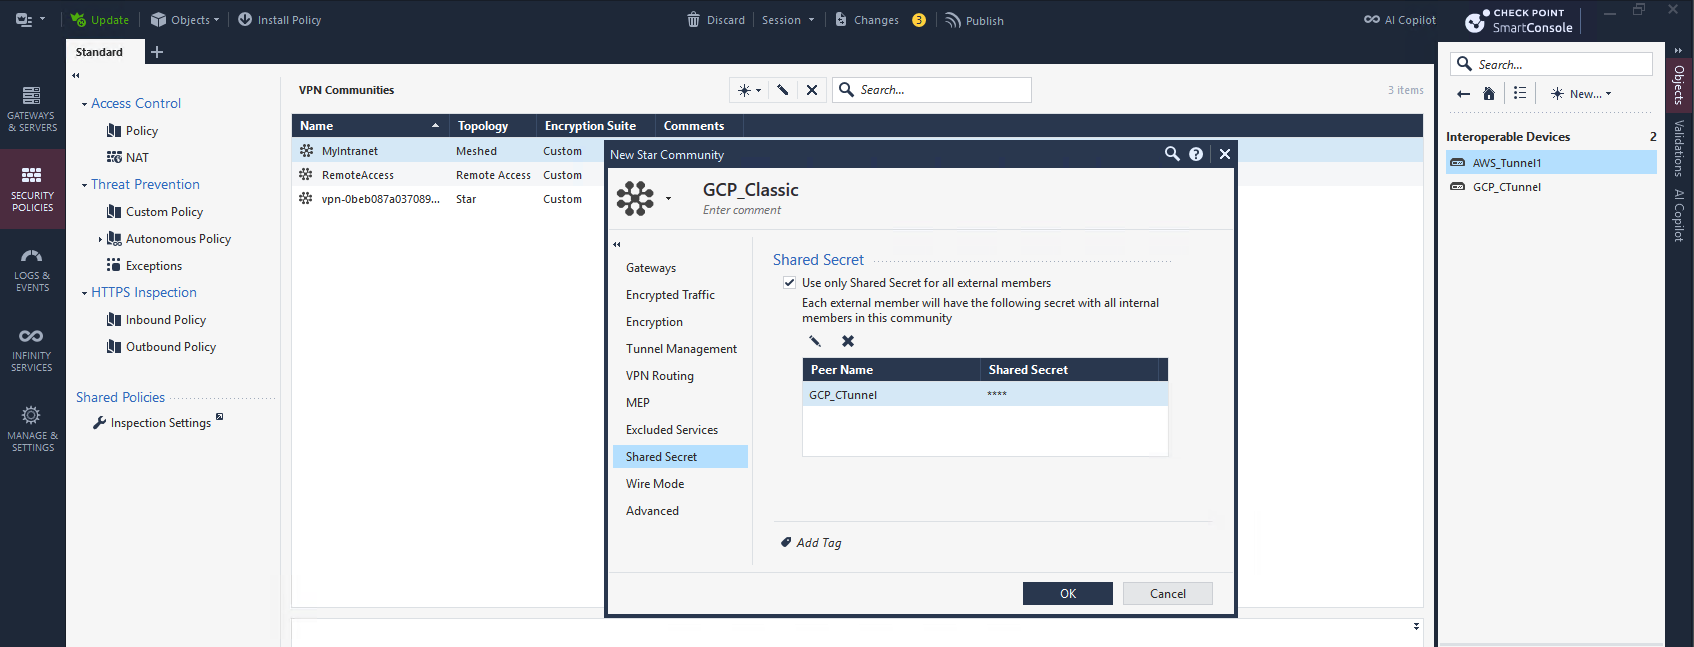1694x647 pixels.
Task: Select Encryption in dialog navigation
Action: (x=654, y=322)
